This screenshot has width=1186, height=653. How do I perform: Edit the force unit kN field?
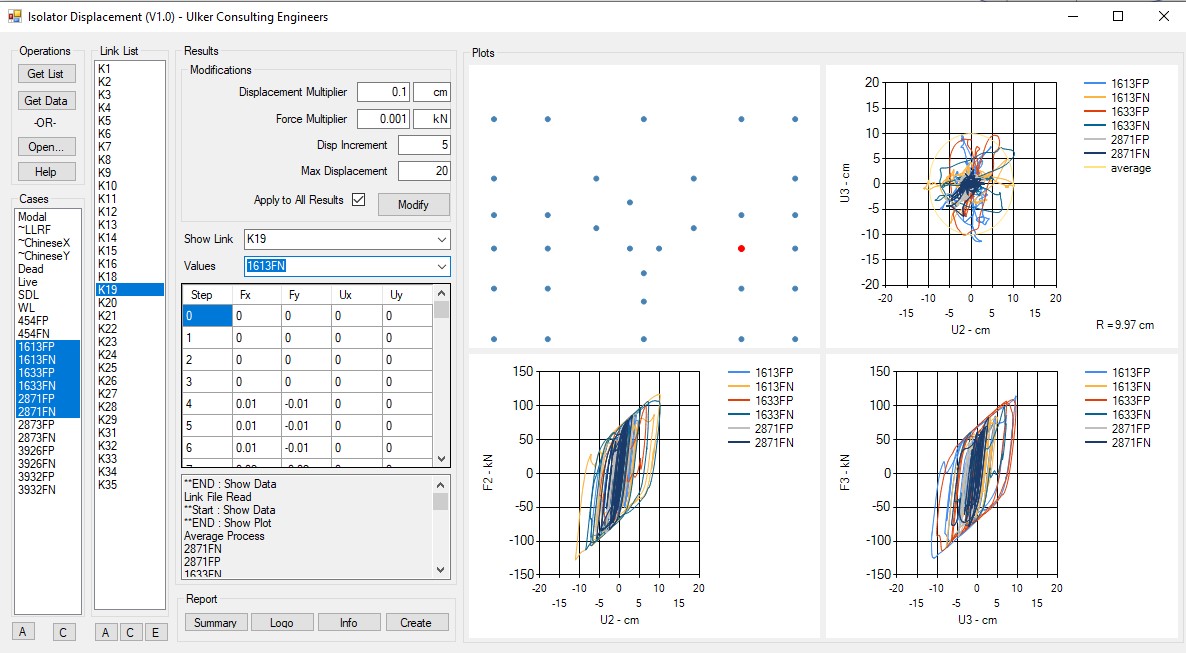pyautogui.click(x=432, y=119)
